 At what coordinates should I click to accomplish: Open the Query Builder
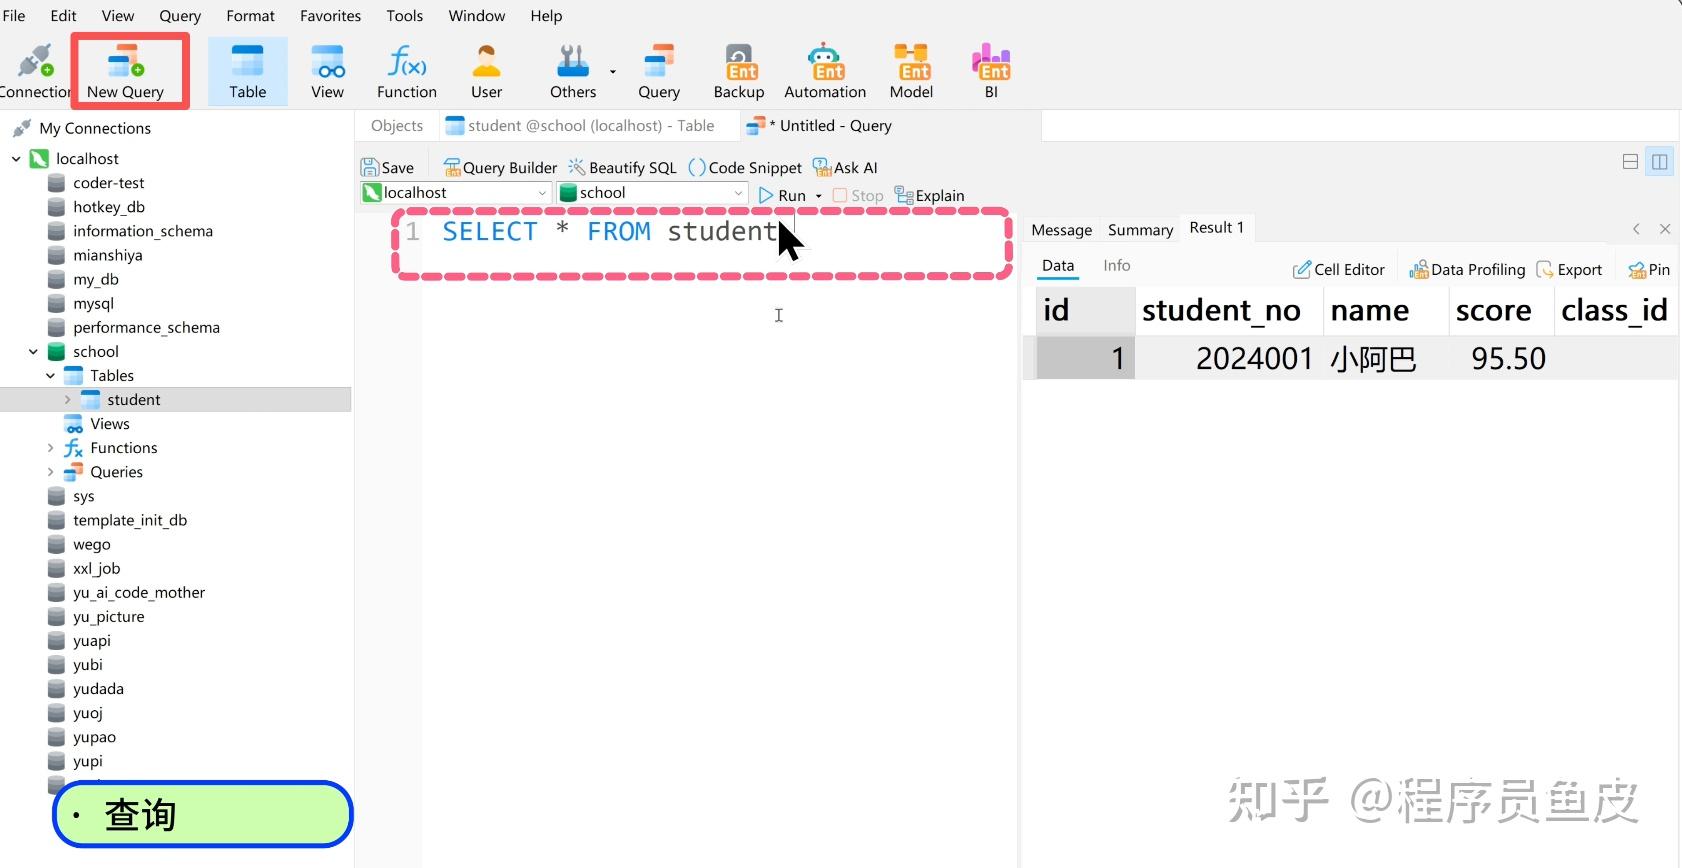pyautogui.click(x=500, y=168)
